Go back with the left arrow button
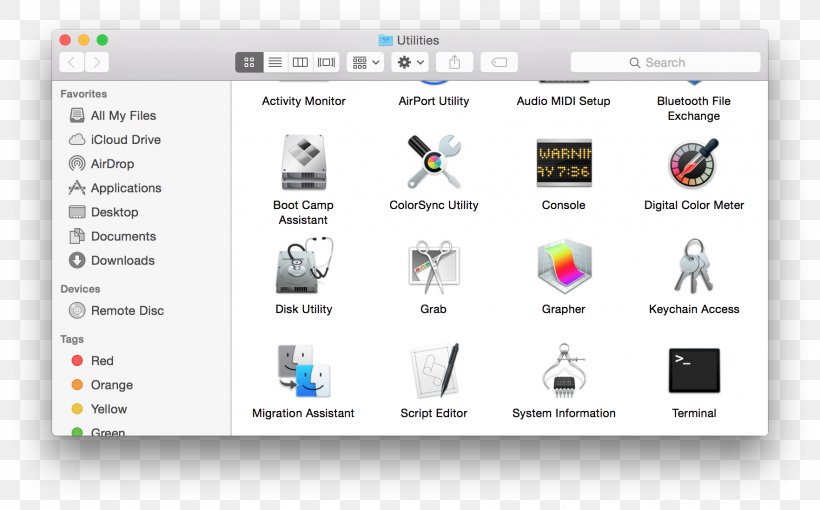820x510 pixels. point(72,62)
